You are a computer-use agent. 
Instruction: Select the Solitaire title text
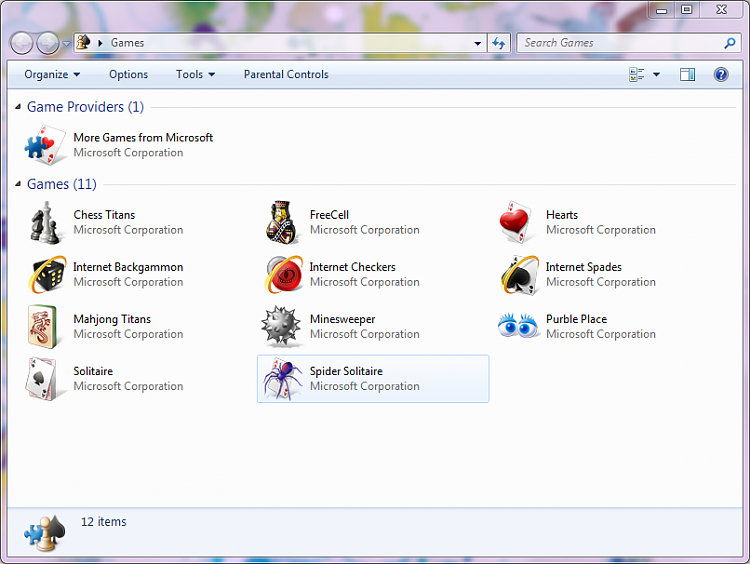tap(93, 371)
